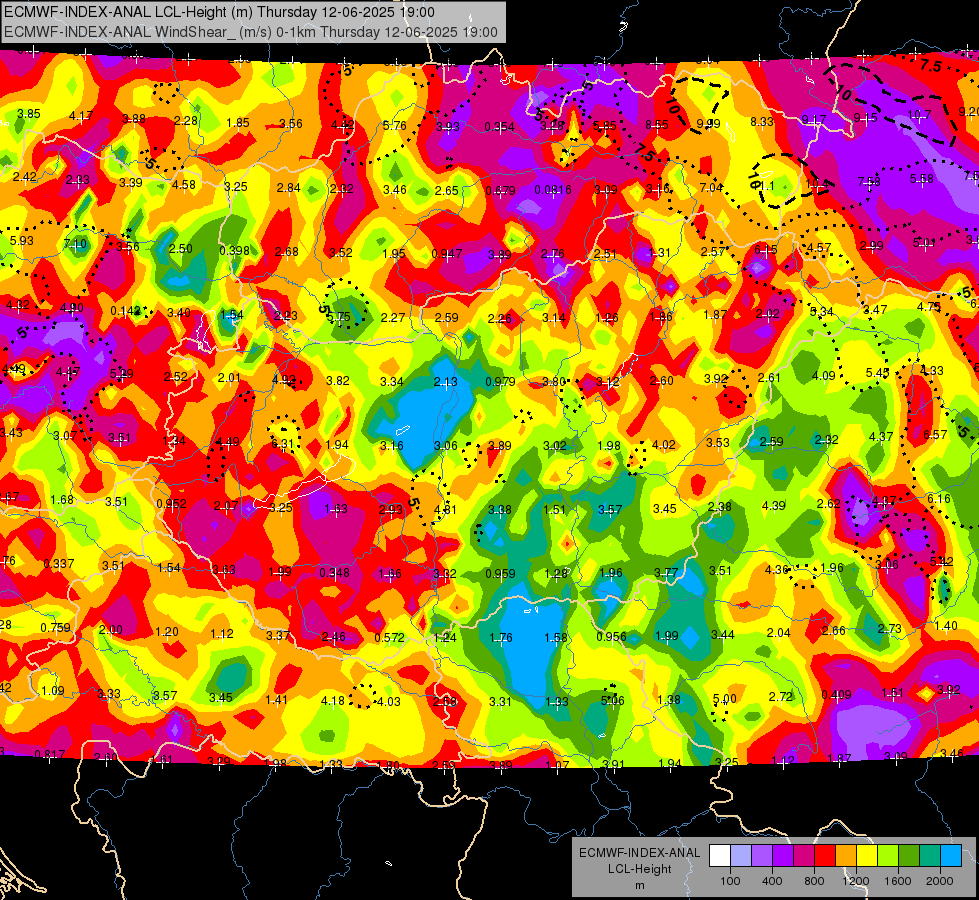Select the dark green swatch right of 1600
Viewport: 979px width, 900px height.
point(908,856)
